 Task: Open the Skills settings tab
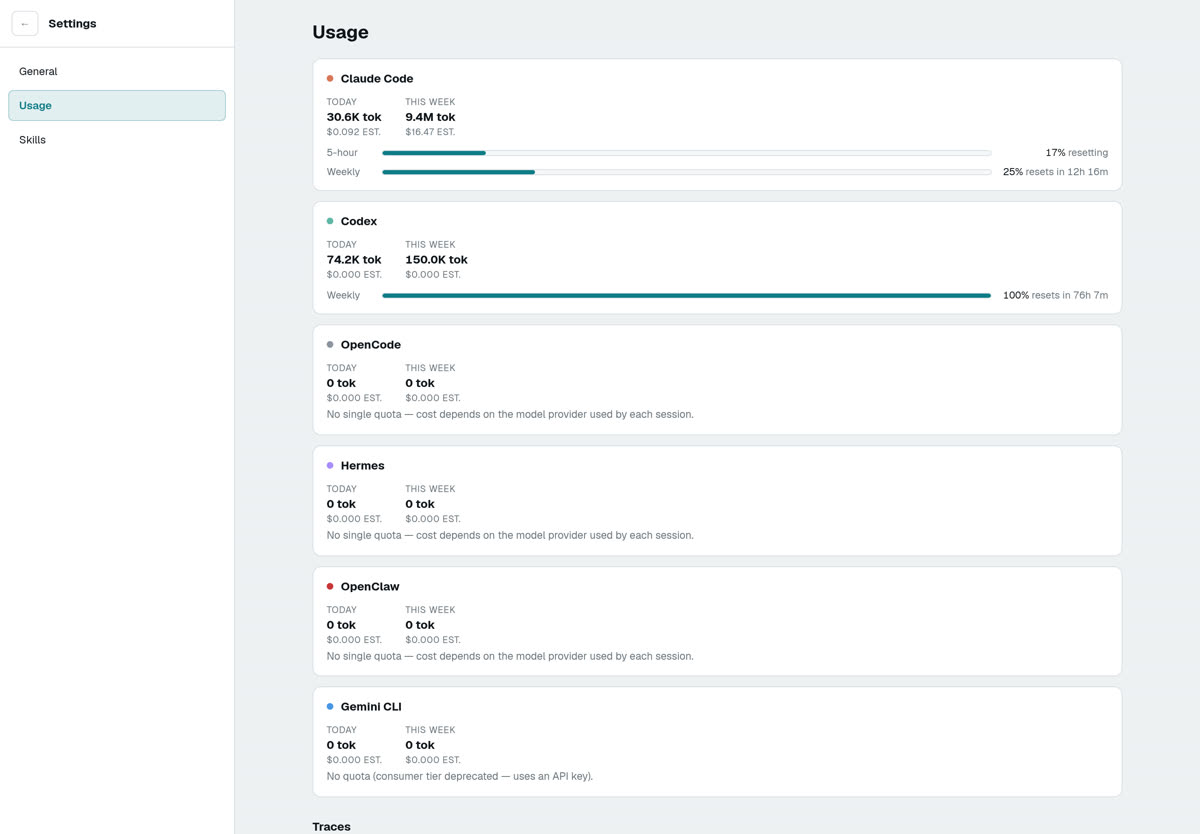click(117, 140)
